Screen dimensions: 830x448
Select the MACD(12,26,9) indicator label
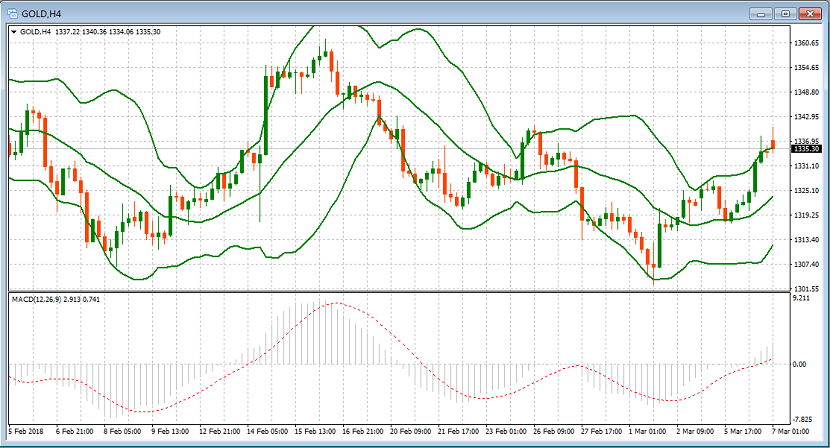[x=56, y=300]
